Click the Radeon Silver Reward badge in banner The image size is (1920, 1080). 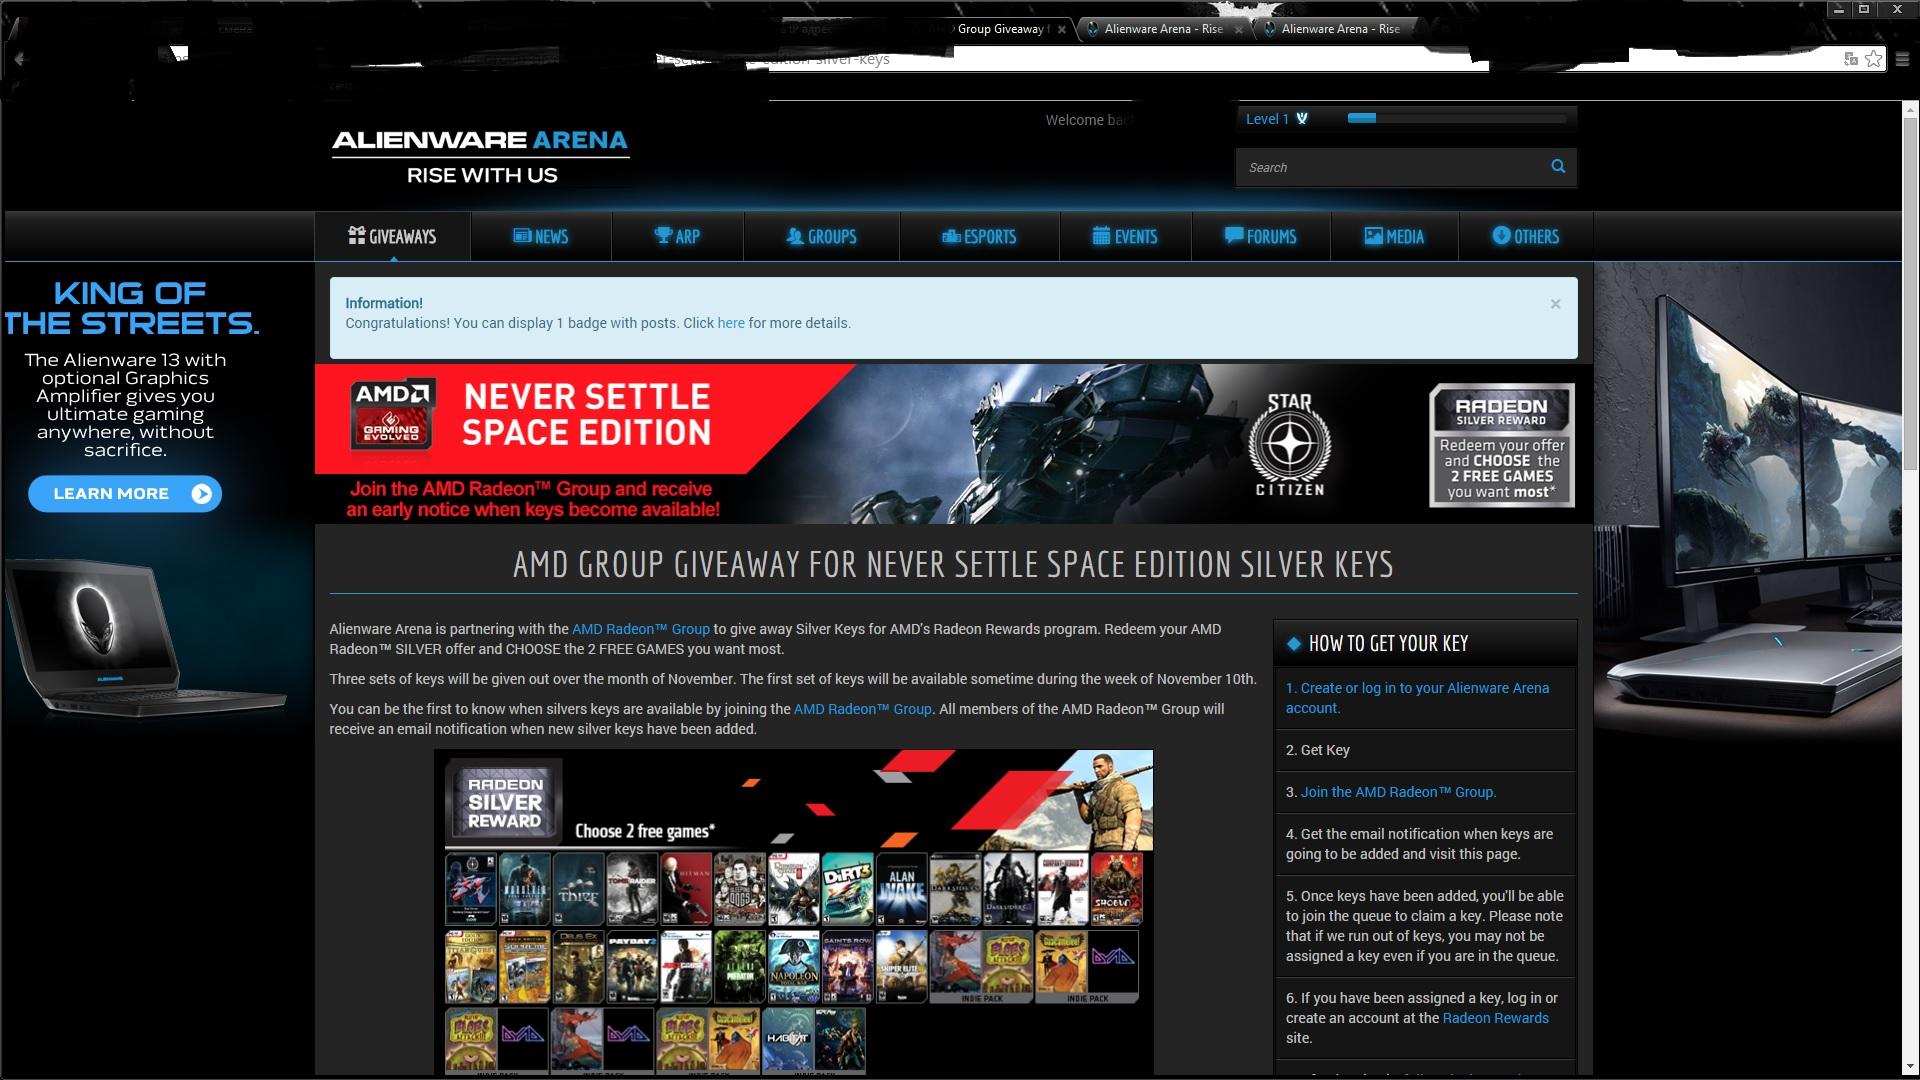point(1501,444)
